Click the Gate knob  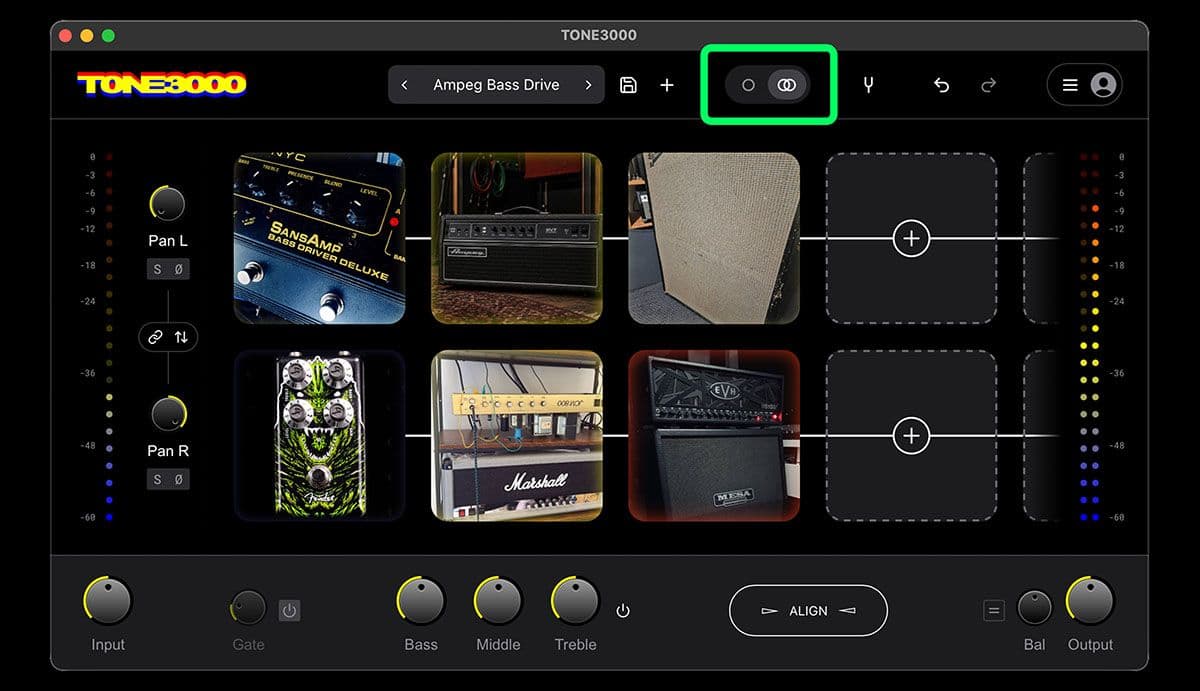(248, 607)
